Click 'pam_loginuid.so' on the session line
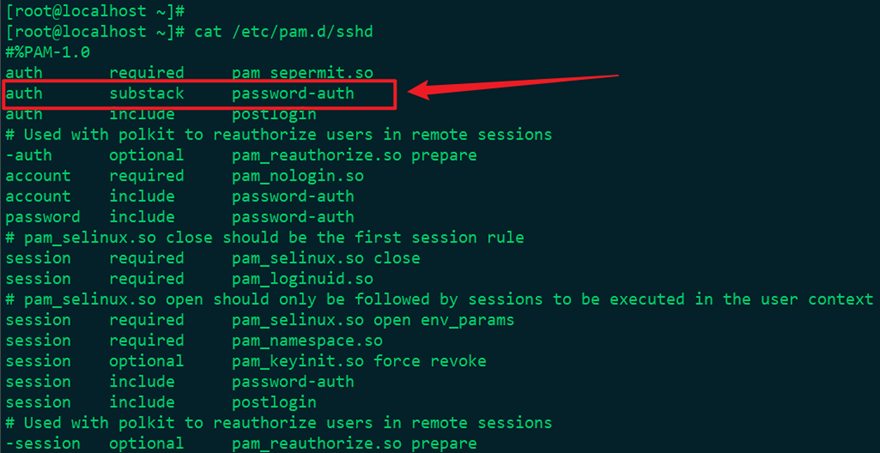Screen dimensions: 880x453 (302, 279)
